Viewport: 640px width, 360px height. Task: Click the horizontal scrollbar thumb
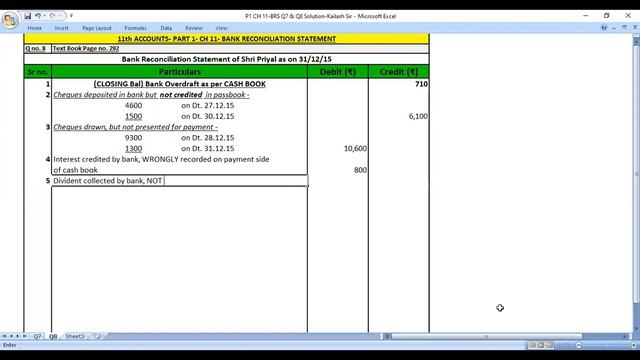[x=487, y=336]
